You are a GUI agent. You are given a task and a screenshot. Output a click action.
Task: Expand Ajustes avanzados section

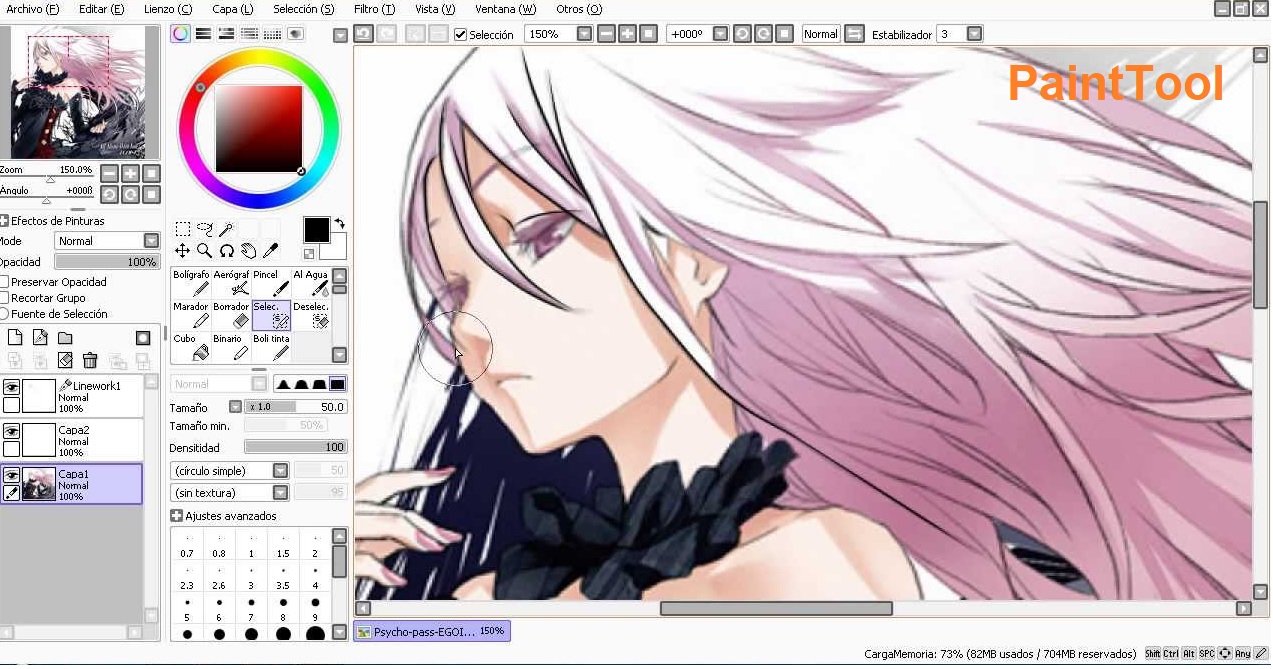176,516
